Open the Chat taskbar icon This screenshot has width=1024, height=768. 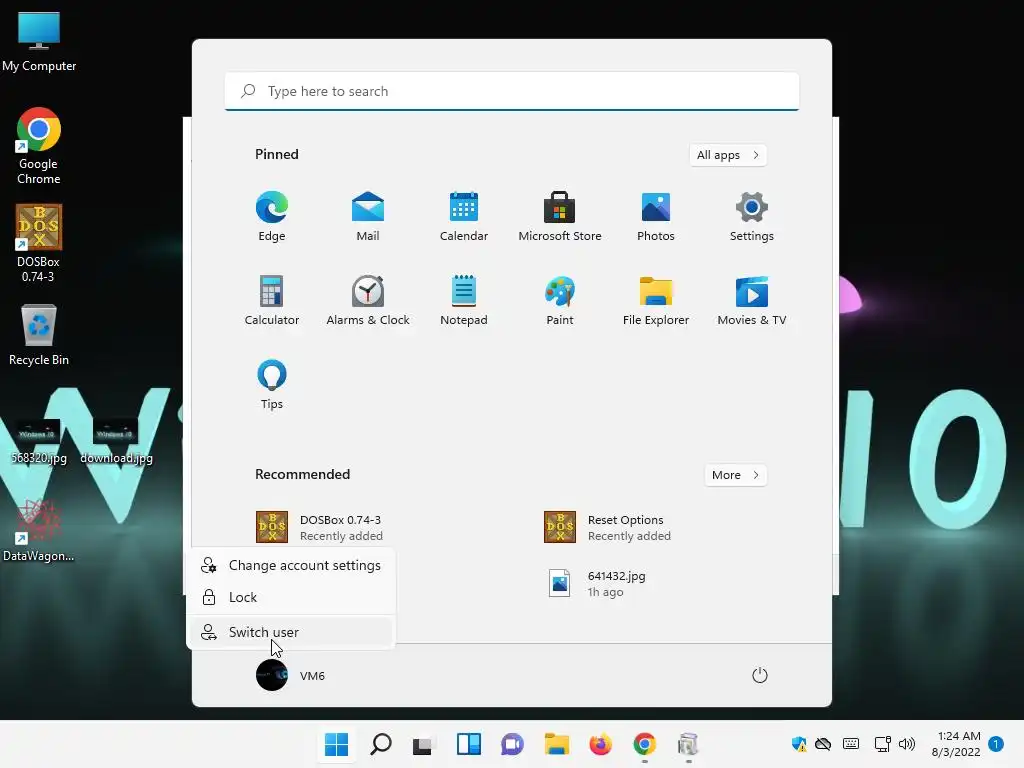tap(512, 744)
